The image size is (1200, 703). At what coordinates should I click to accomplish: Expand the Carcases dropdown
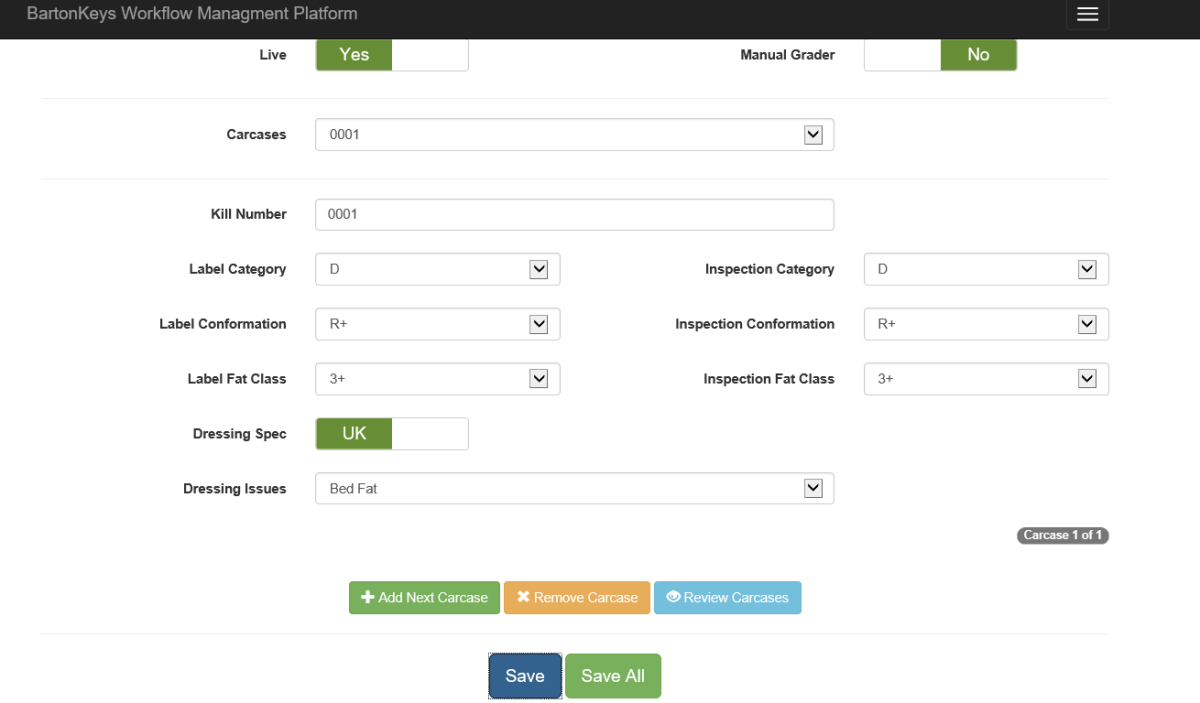tap(813, 135)
